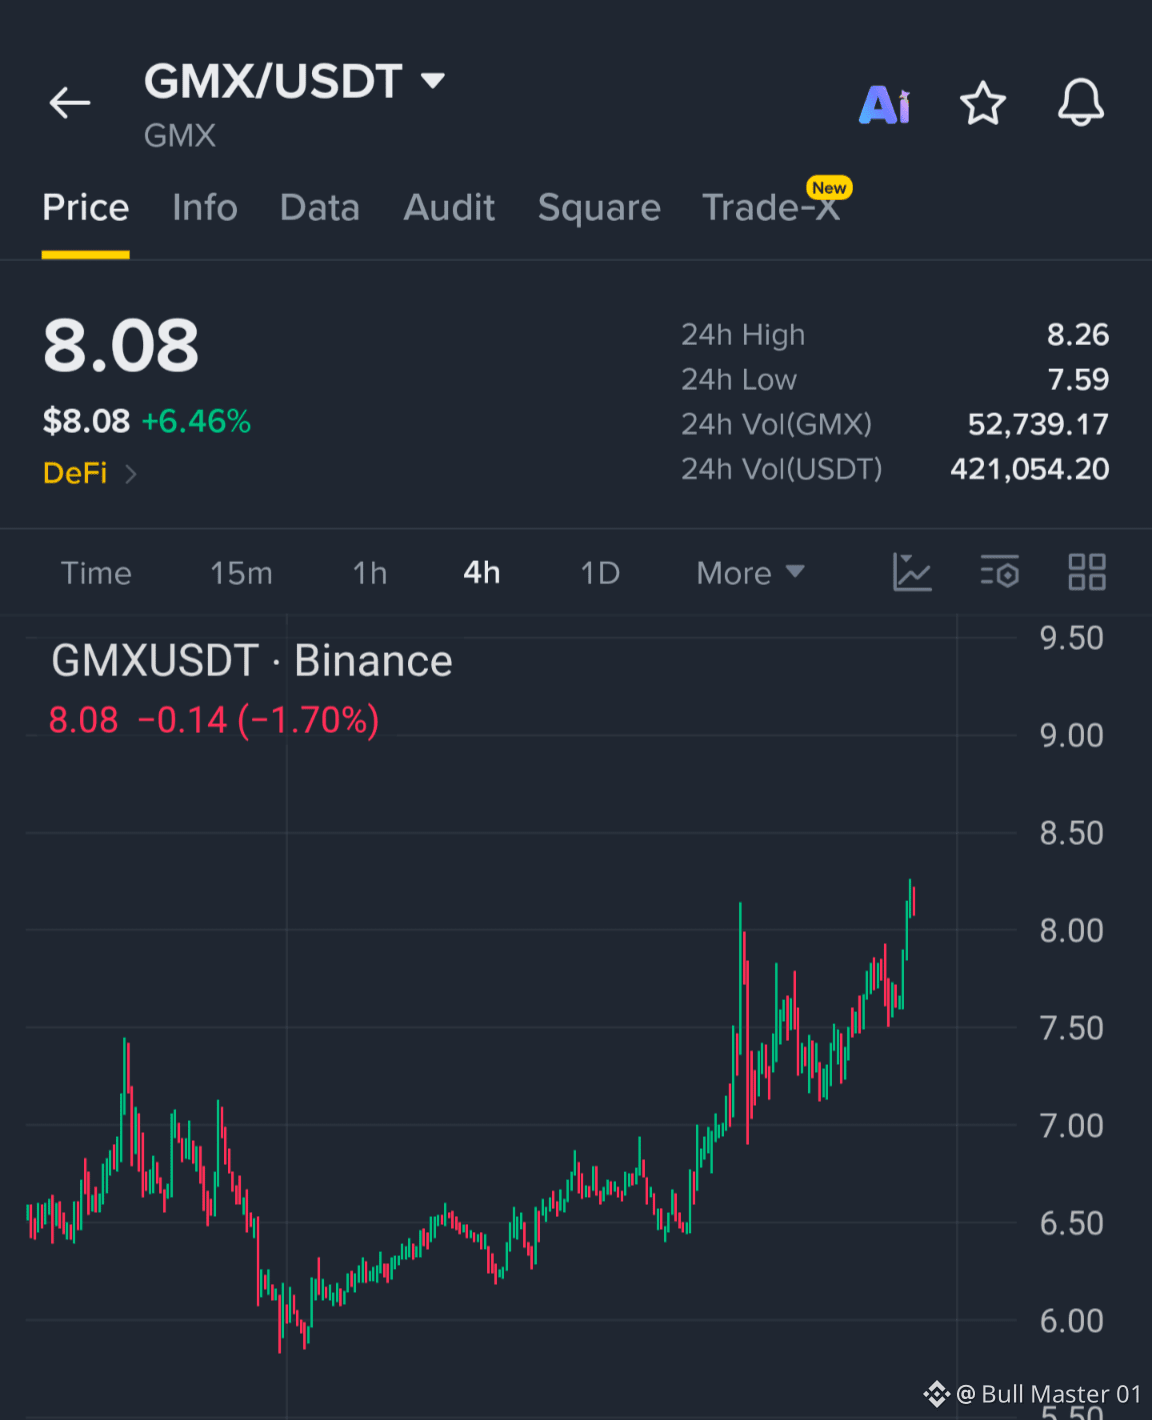1152x1420 pixels.
Task: Select the Time chart interval
Action: coord(96,573)
